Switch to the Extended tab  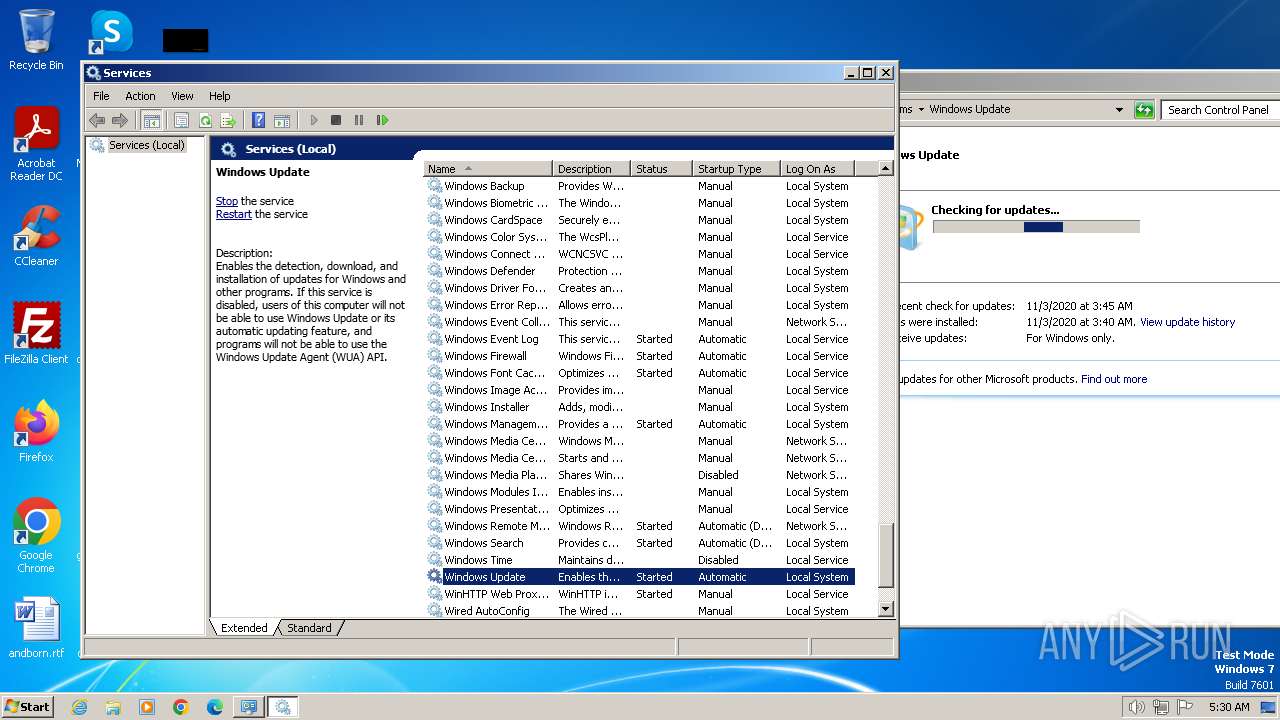(244, 628)
